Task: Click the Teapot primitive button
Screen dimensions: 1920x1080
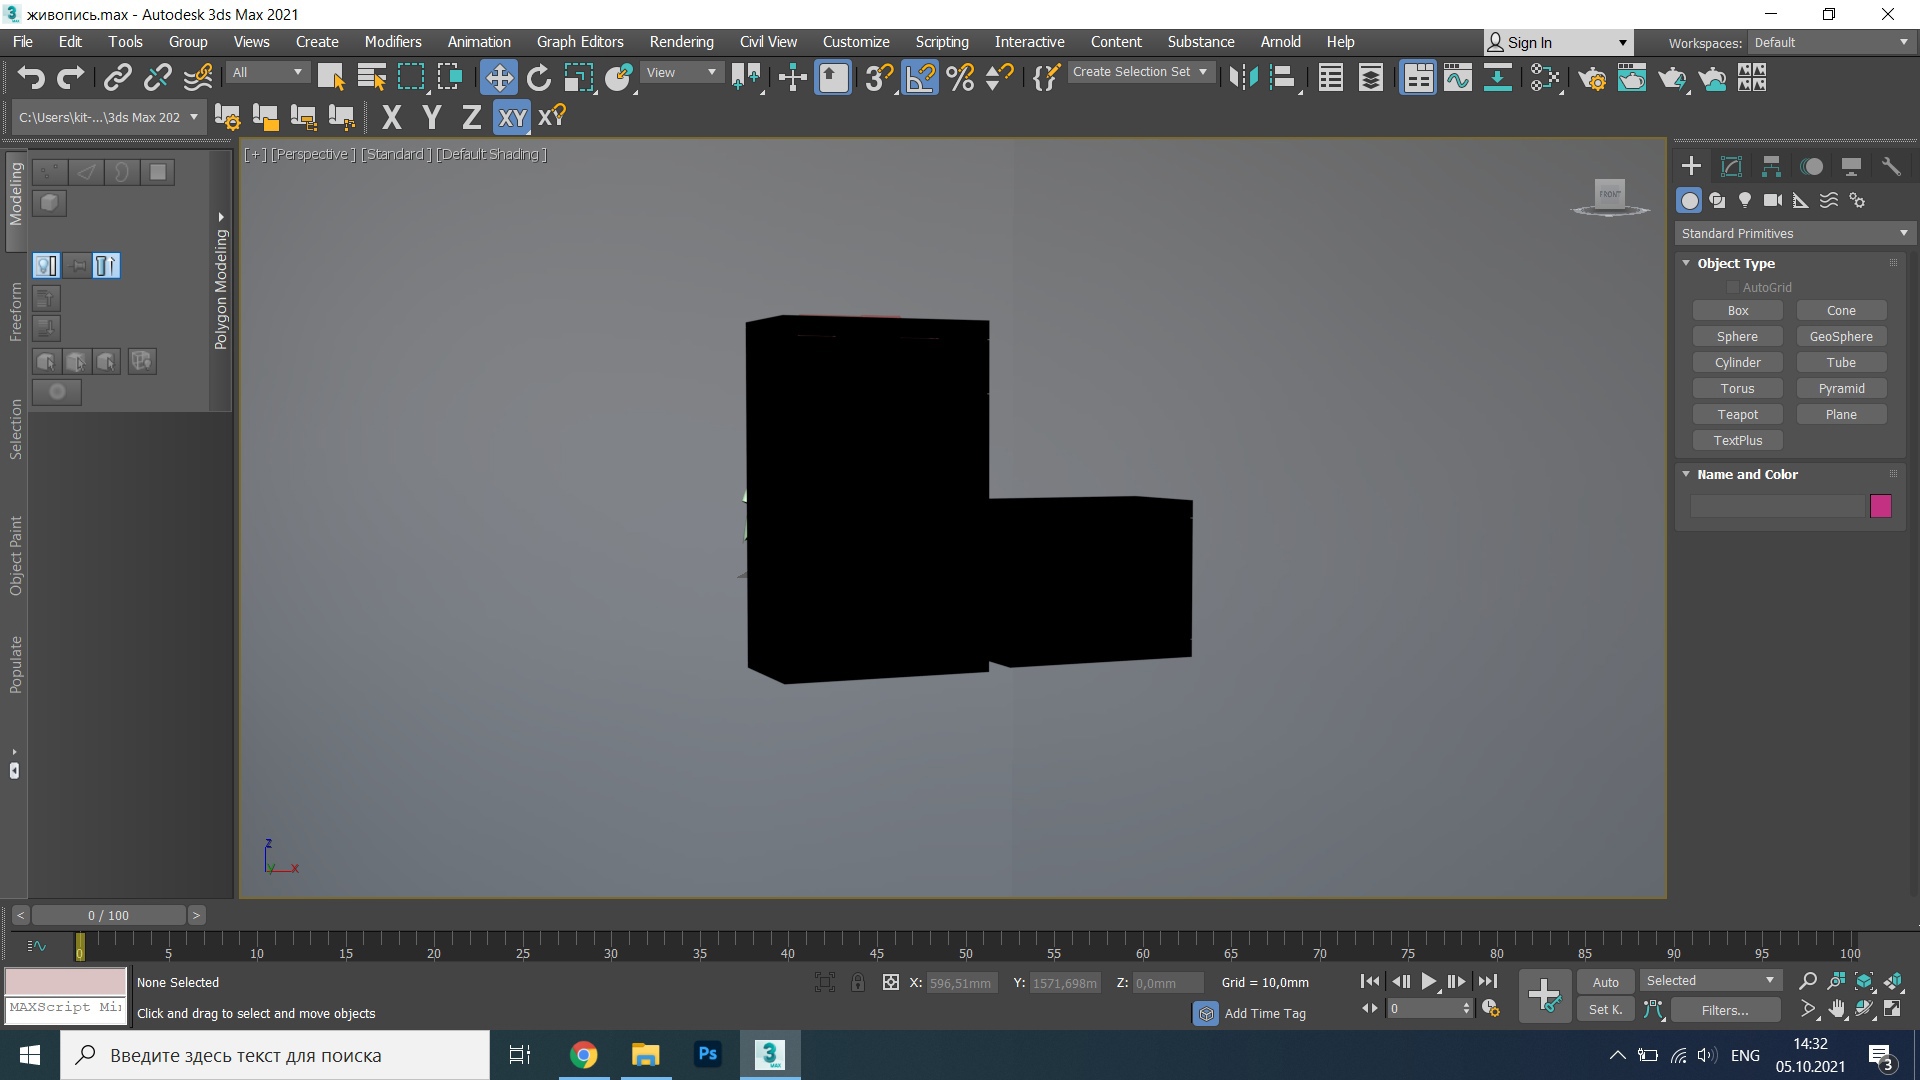Action: [x=1737, y=414]
